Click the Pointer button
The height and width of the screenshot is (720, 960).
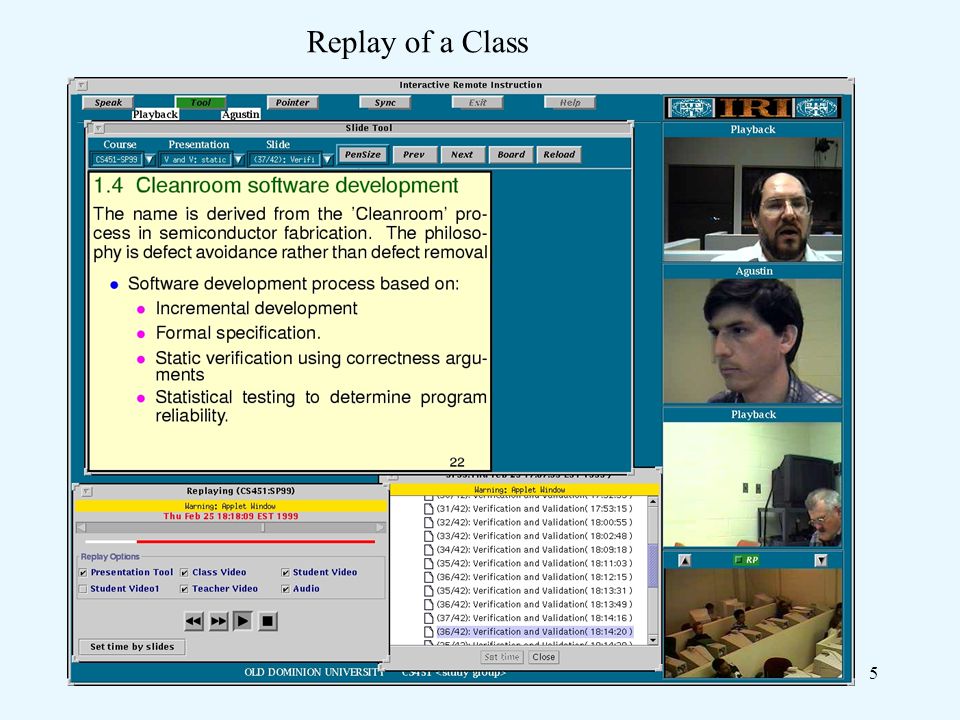click(293, 103)
